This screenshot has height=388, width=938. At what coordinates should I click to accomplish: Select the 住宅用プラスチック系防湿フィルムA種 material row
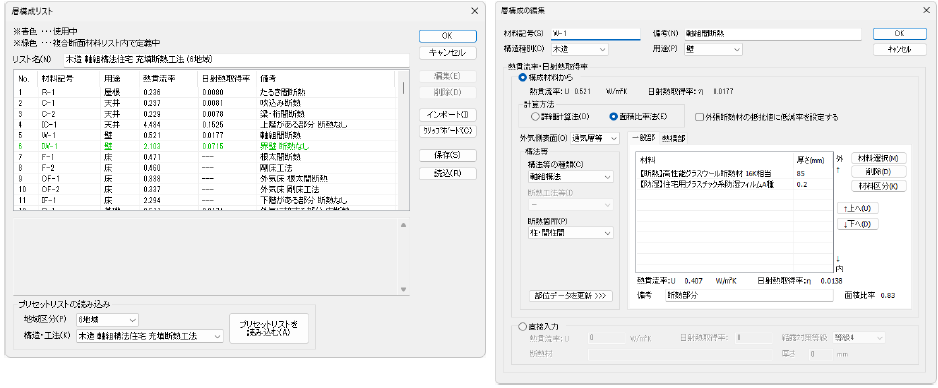pos(735,184)
